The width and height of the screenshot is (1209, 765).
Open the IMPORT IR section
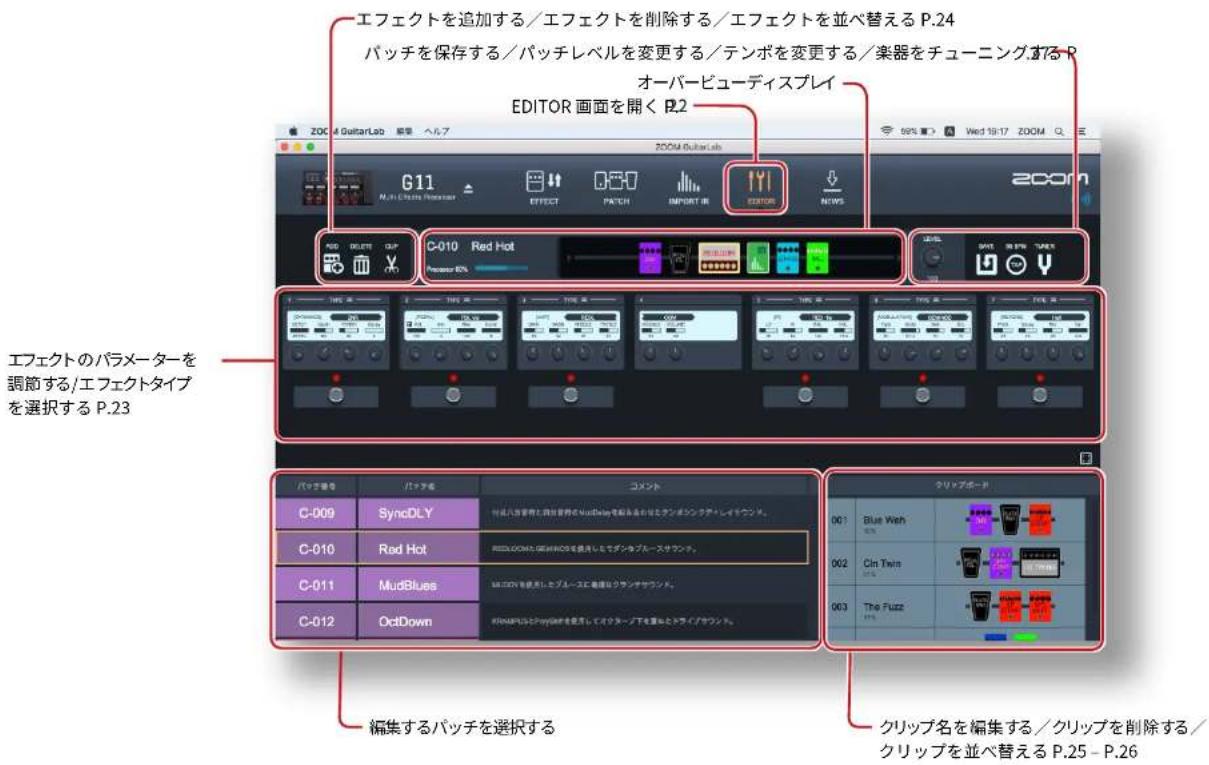tap(688, 185)
